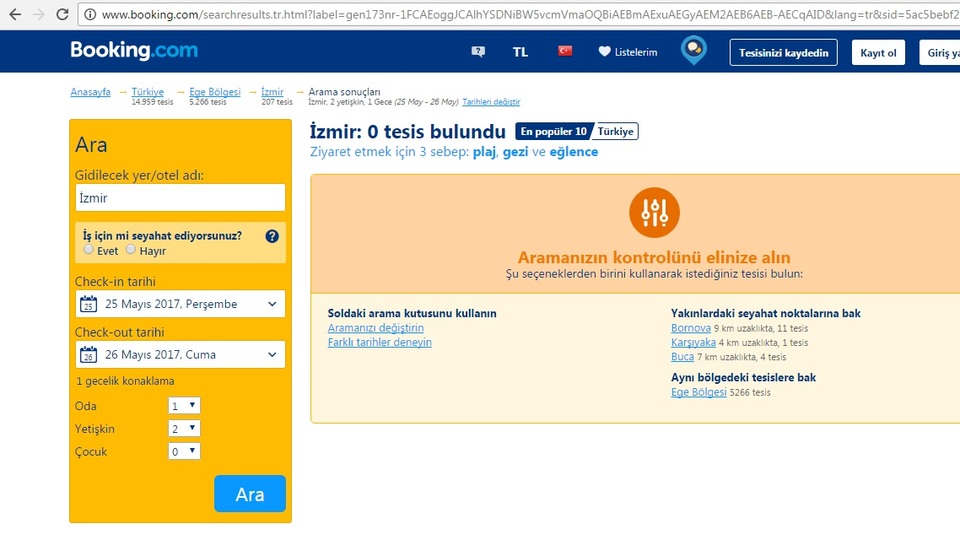960x540 pixels.
Task: Click the Bornova nearby destination link
Action: pos(690,328)
